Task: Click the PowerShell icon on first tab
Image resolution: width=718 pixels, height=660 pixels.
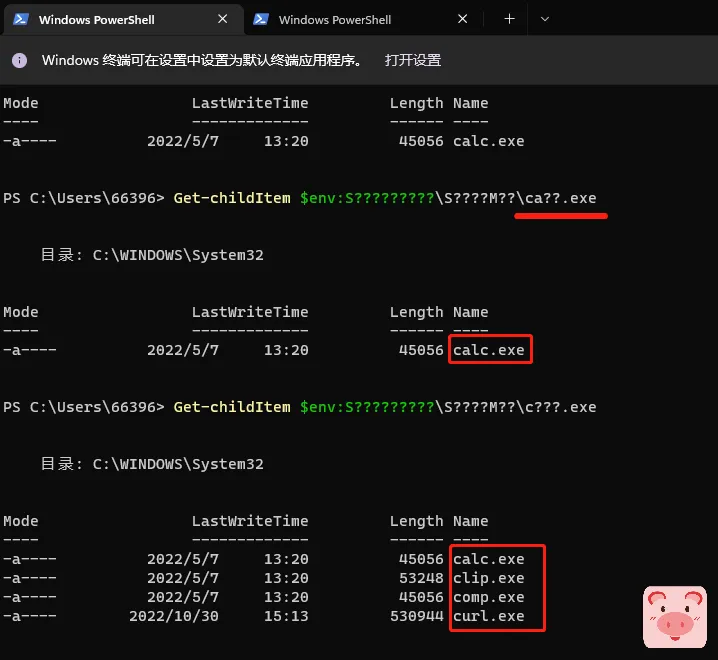Action: click(x=21, y=19)
